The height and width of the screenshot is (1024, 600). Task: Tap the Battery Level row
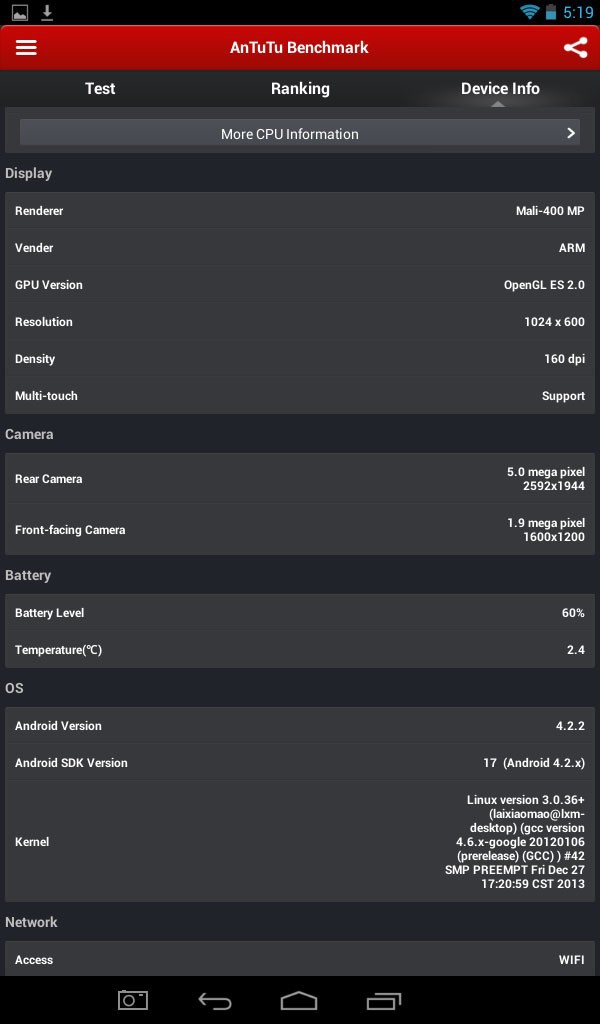point(300,613)
